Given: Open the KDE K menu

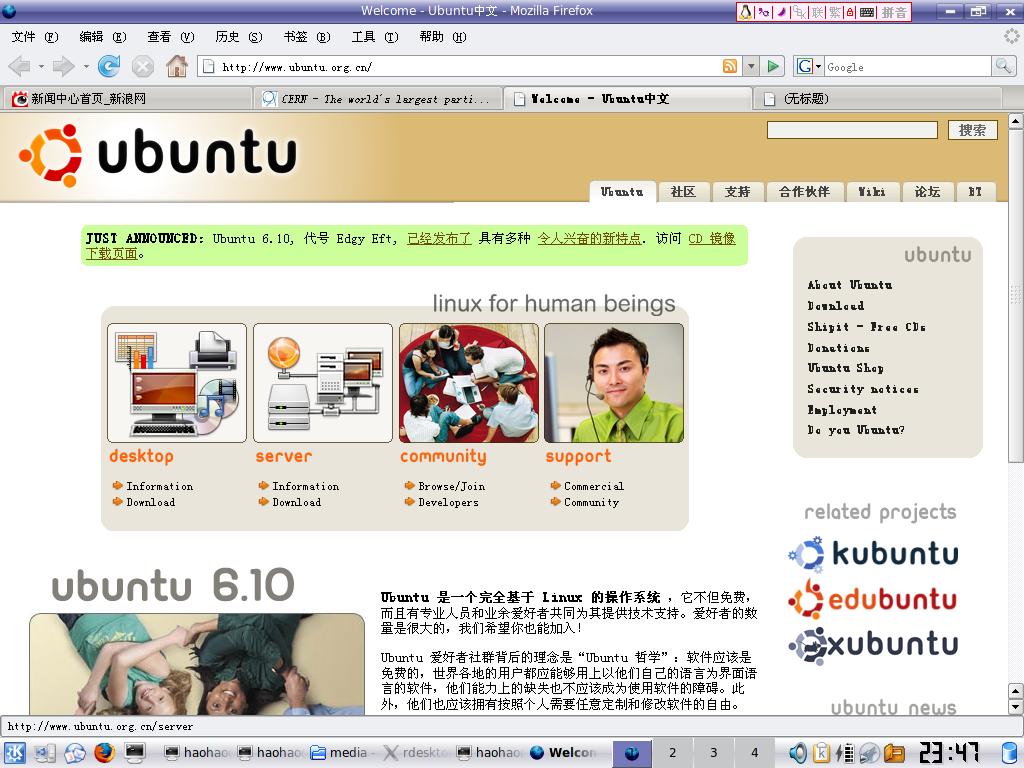Looking at the screenshot, I should pos(15,753).
